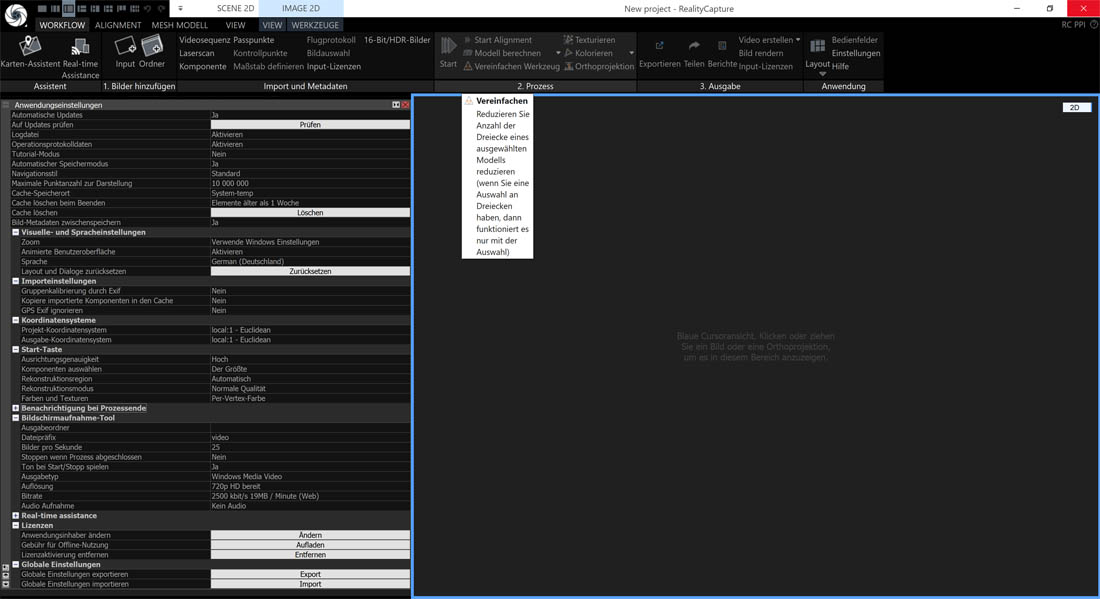Click the Zurücksetzen layout button
The height and width of the screenshot is (599, 1100).
(310, 271)
